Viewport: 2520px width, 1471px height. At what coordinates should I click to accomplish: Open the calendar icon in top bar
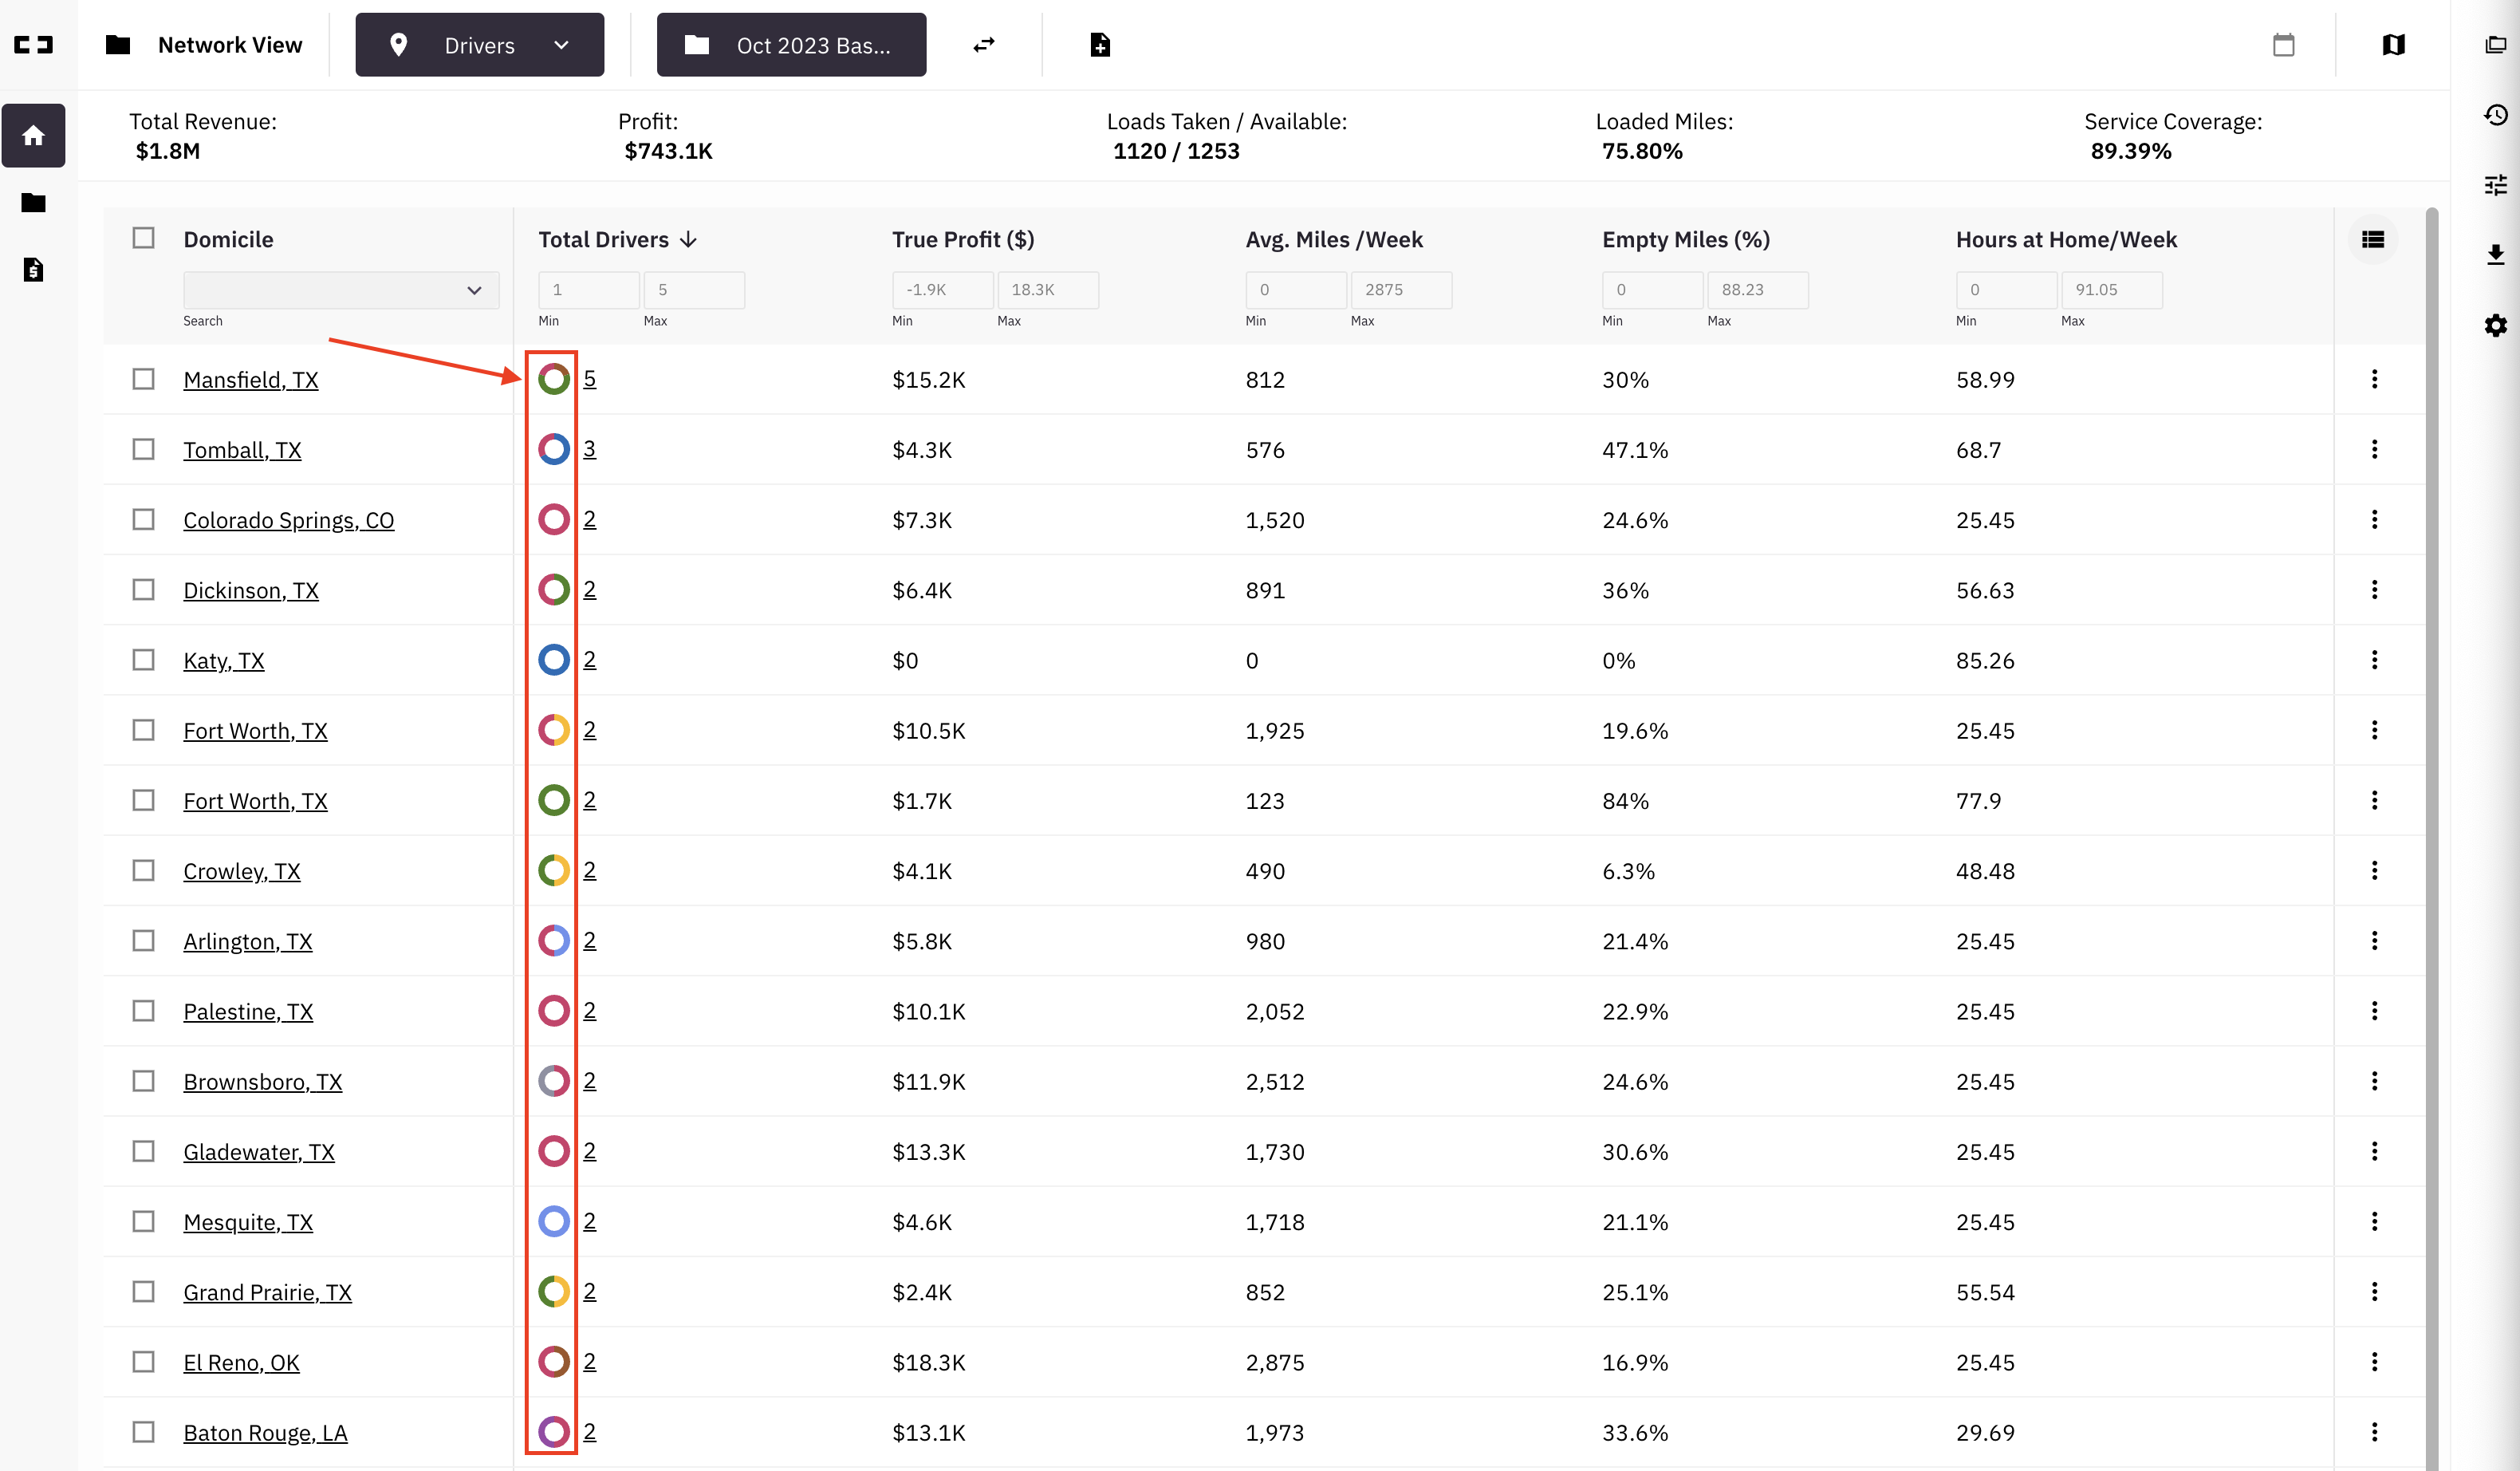point(2283,45)
